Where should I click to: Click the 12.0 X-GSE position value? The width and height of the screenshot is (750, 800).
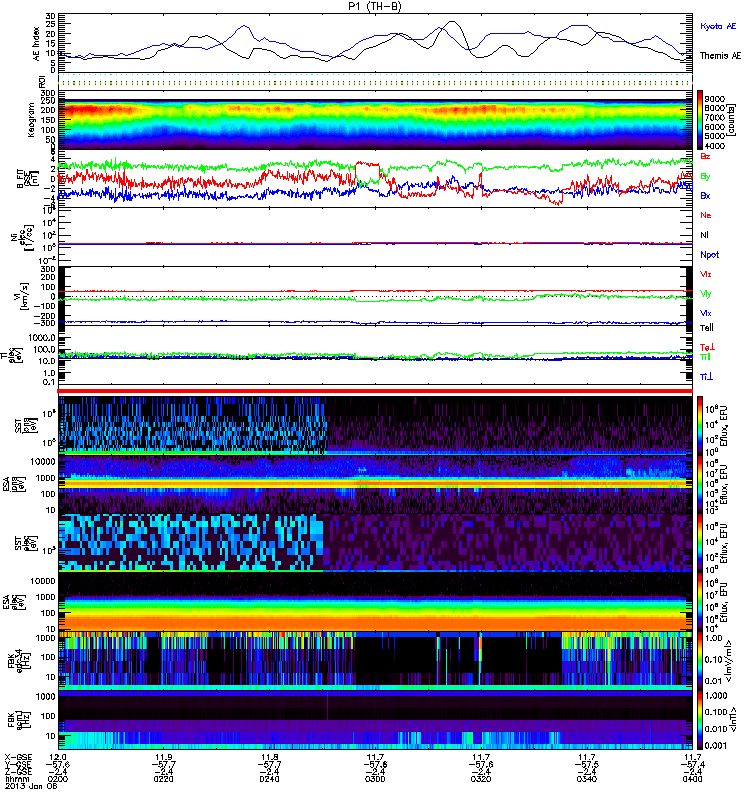point(58,757)
